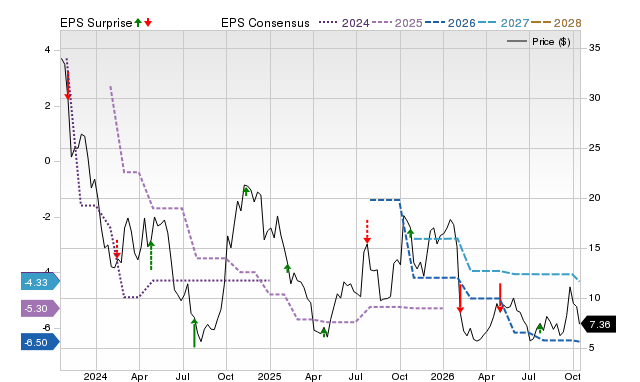This screenshot has height=382, width=640.
Task: Click the red surprise arrow in early 2026
Action: pos(460,298)
